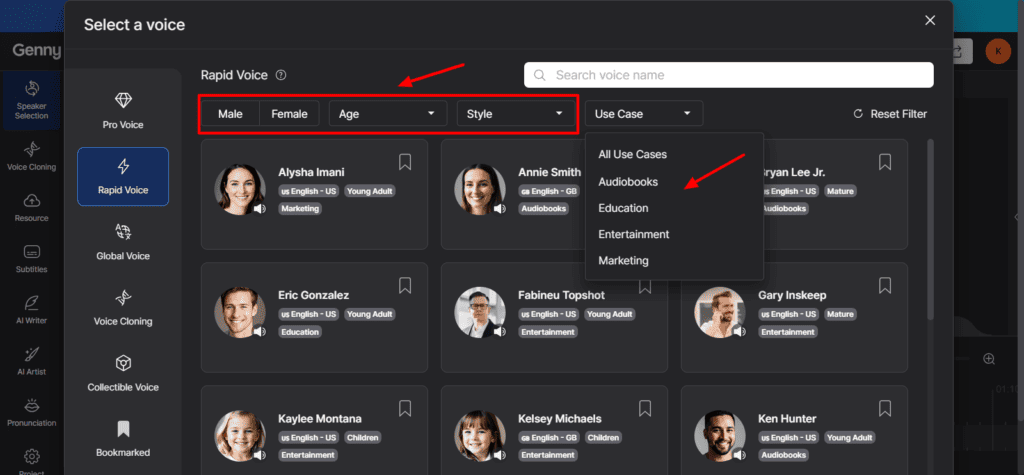This screenshot has width=1024, height=475.
Task: Select the Annie Smith avatar
Action: 480,189
